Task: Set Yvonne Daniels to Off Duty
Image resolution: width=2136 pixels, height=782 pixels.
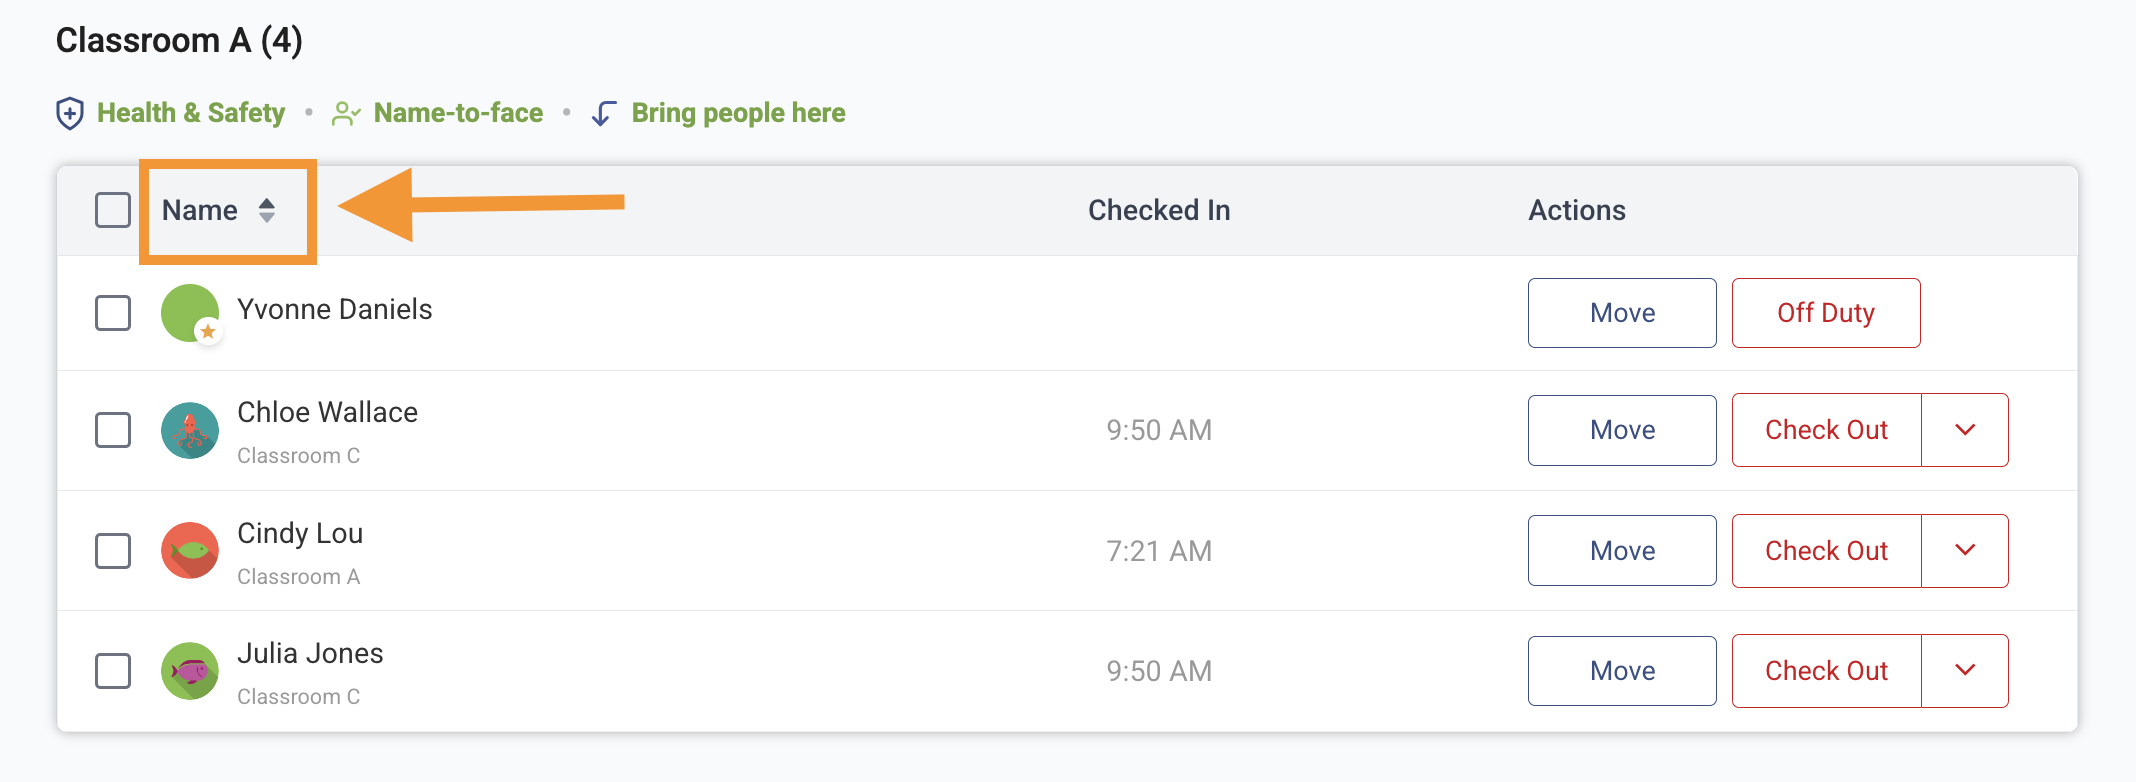Action: [1825, 312]
